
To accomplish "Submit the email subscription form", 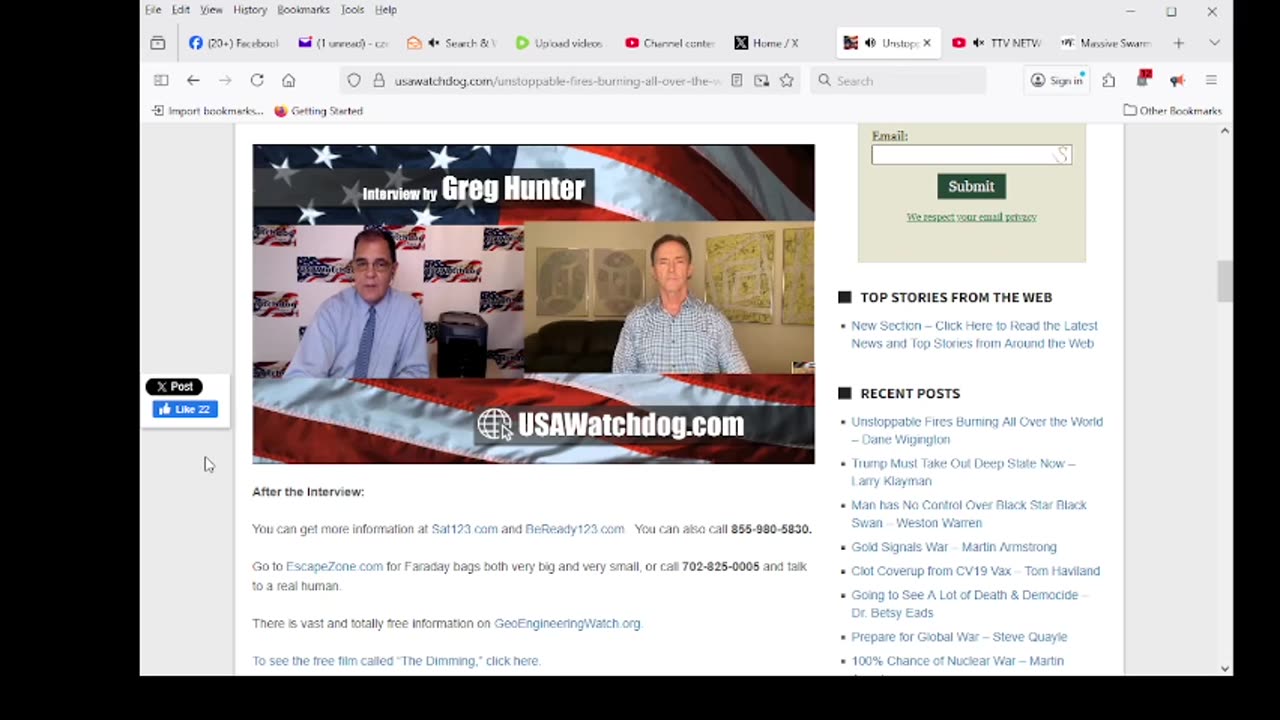I will (971, 186).
